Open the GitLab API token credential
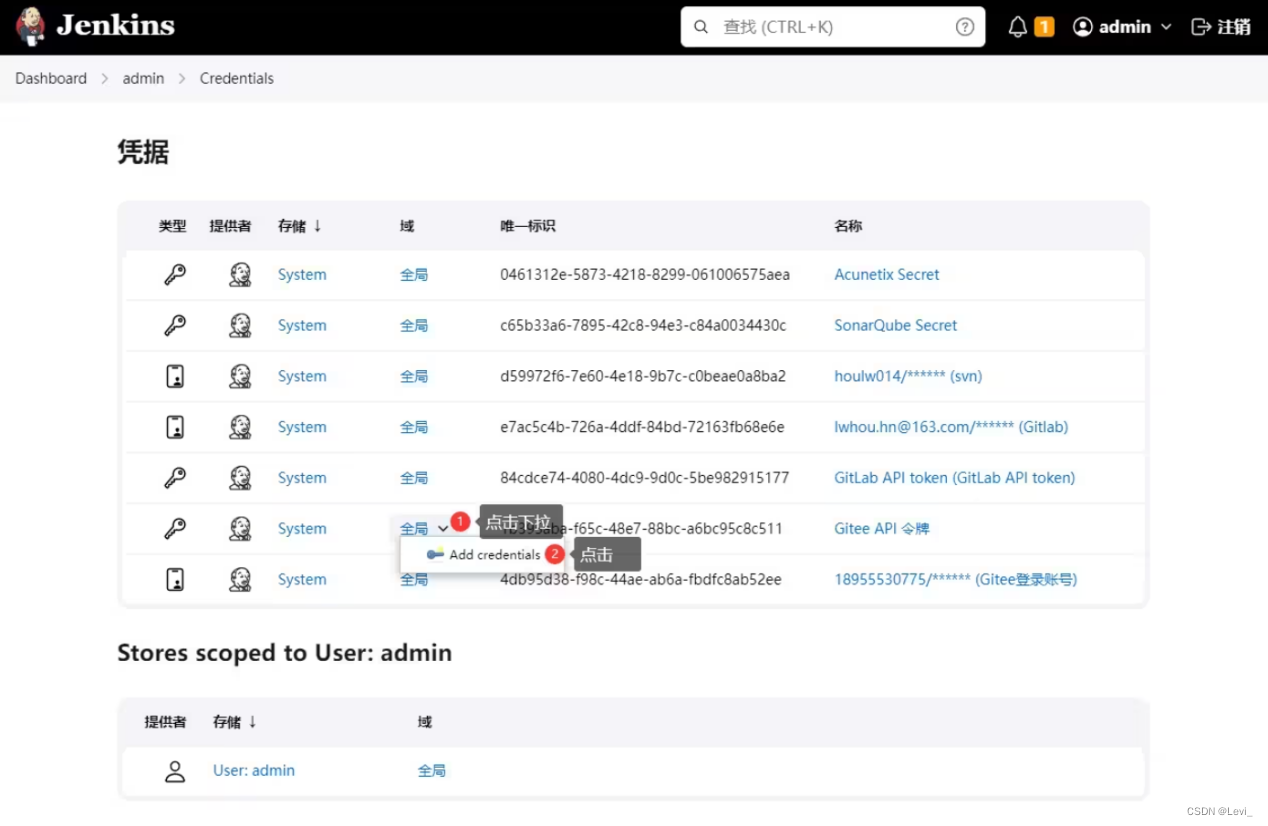Screen dimensions: 1268x826 tap(954, 477)
